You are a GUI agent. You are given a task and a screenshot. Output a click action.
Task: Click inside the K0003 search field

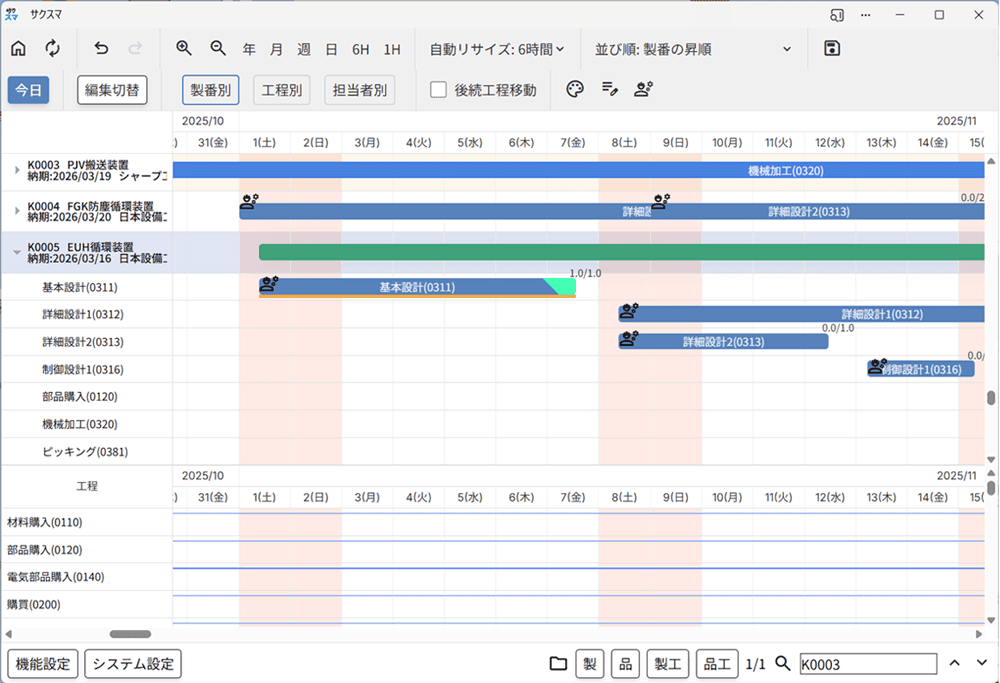point(868,663)
